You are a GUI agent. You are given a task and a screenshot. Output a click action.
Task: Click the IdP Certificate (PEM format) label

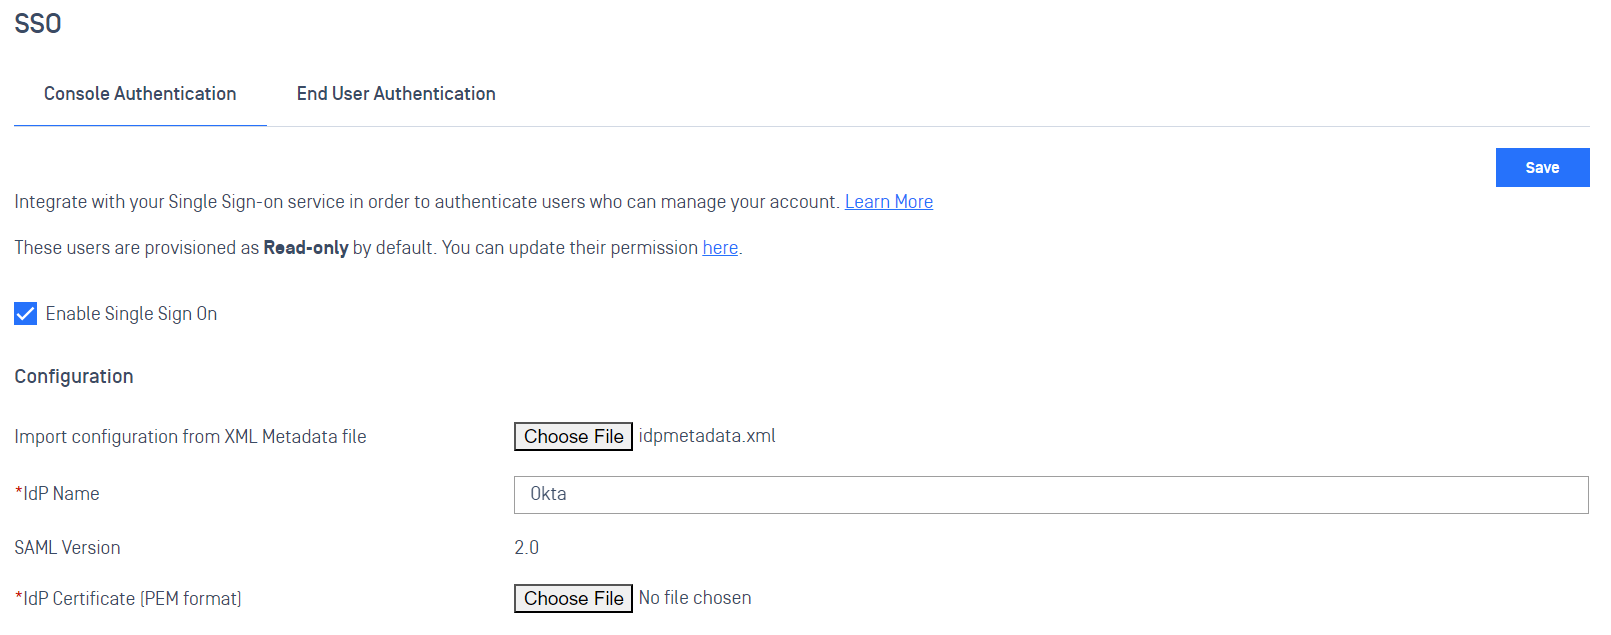click(128, 599)
